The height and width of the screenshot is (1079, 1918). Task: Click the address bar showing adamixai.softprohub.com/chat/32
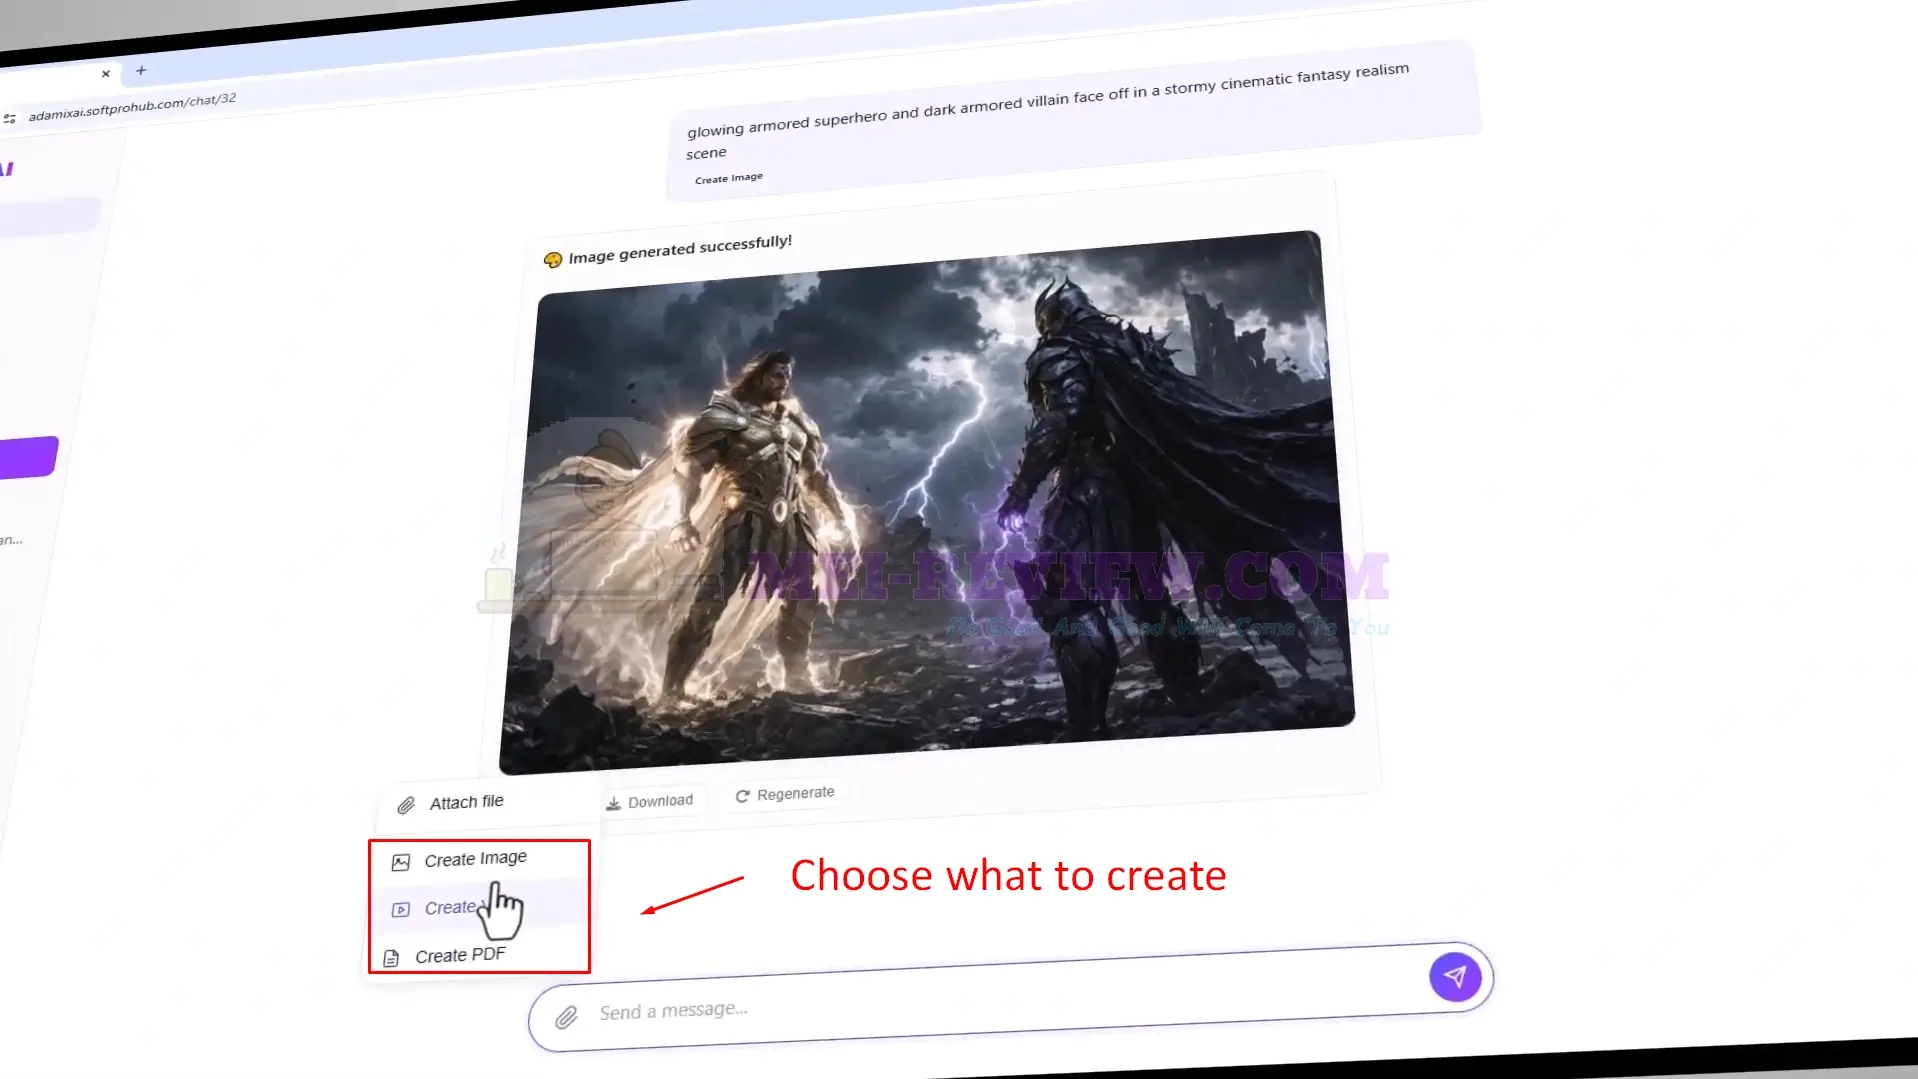pos(133,106)
